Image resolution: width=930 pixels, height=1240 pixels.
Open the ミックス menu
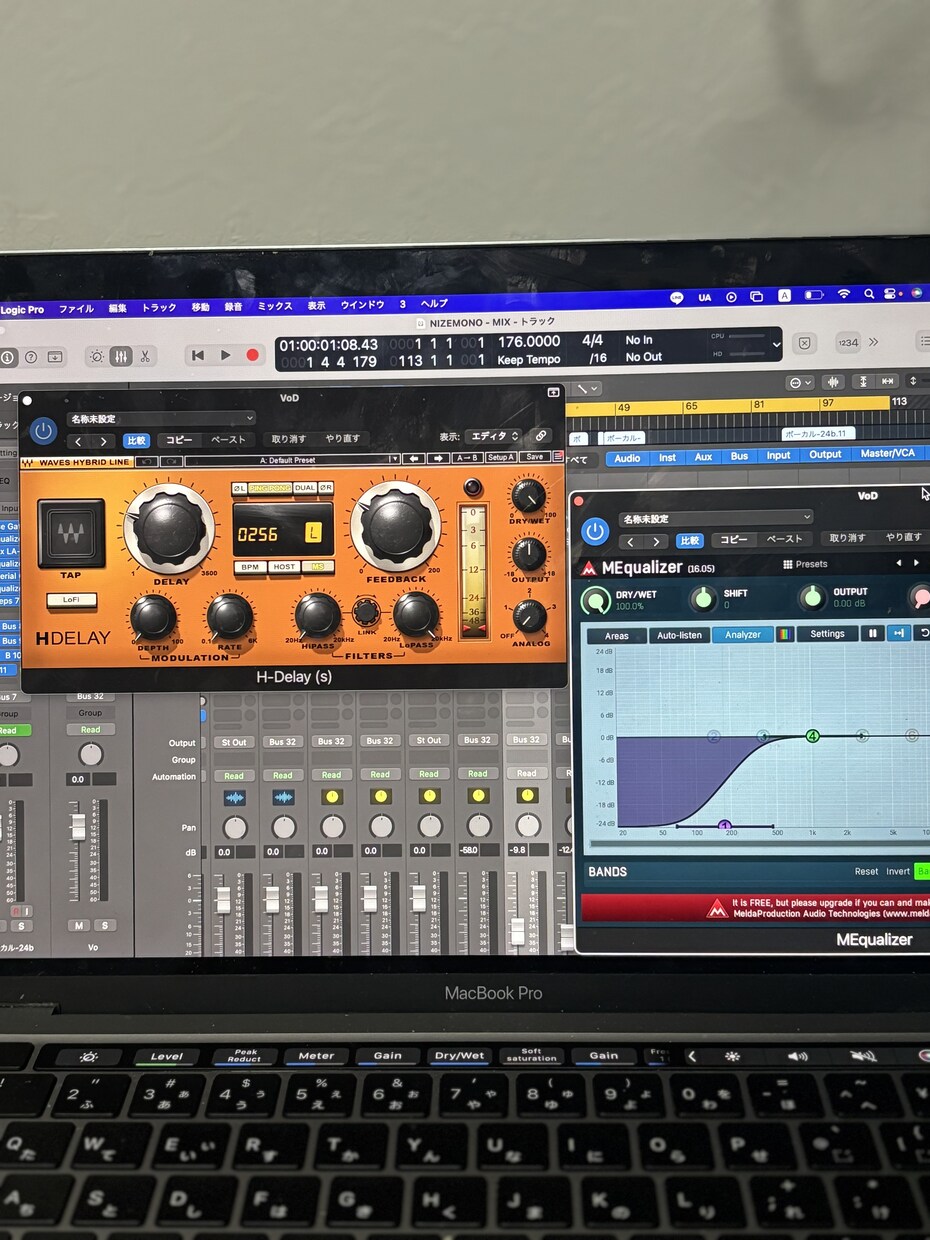pyautogui.click(x=275, y=306)
